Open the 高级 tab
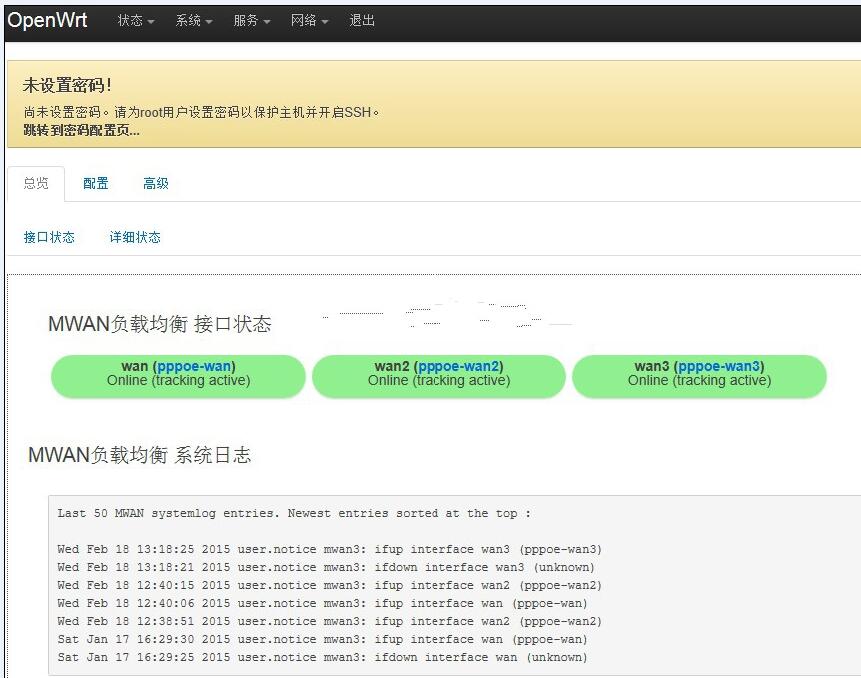Viewport: 861px width, 678px height. 156,184
